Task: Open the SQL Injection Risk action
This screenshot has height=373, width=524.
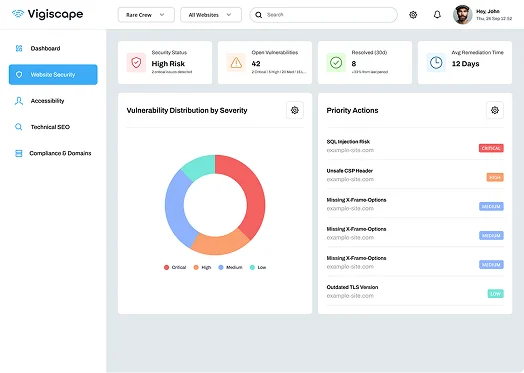Action: click(415, 146)
